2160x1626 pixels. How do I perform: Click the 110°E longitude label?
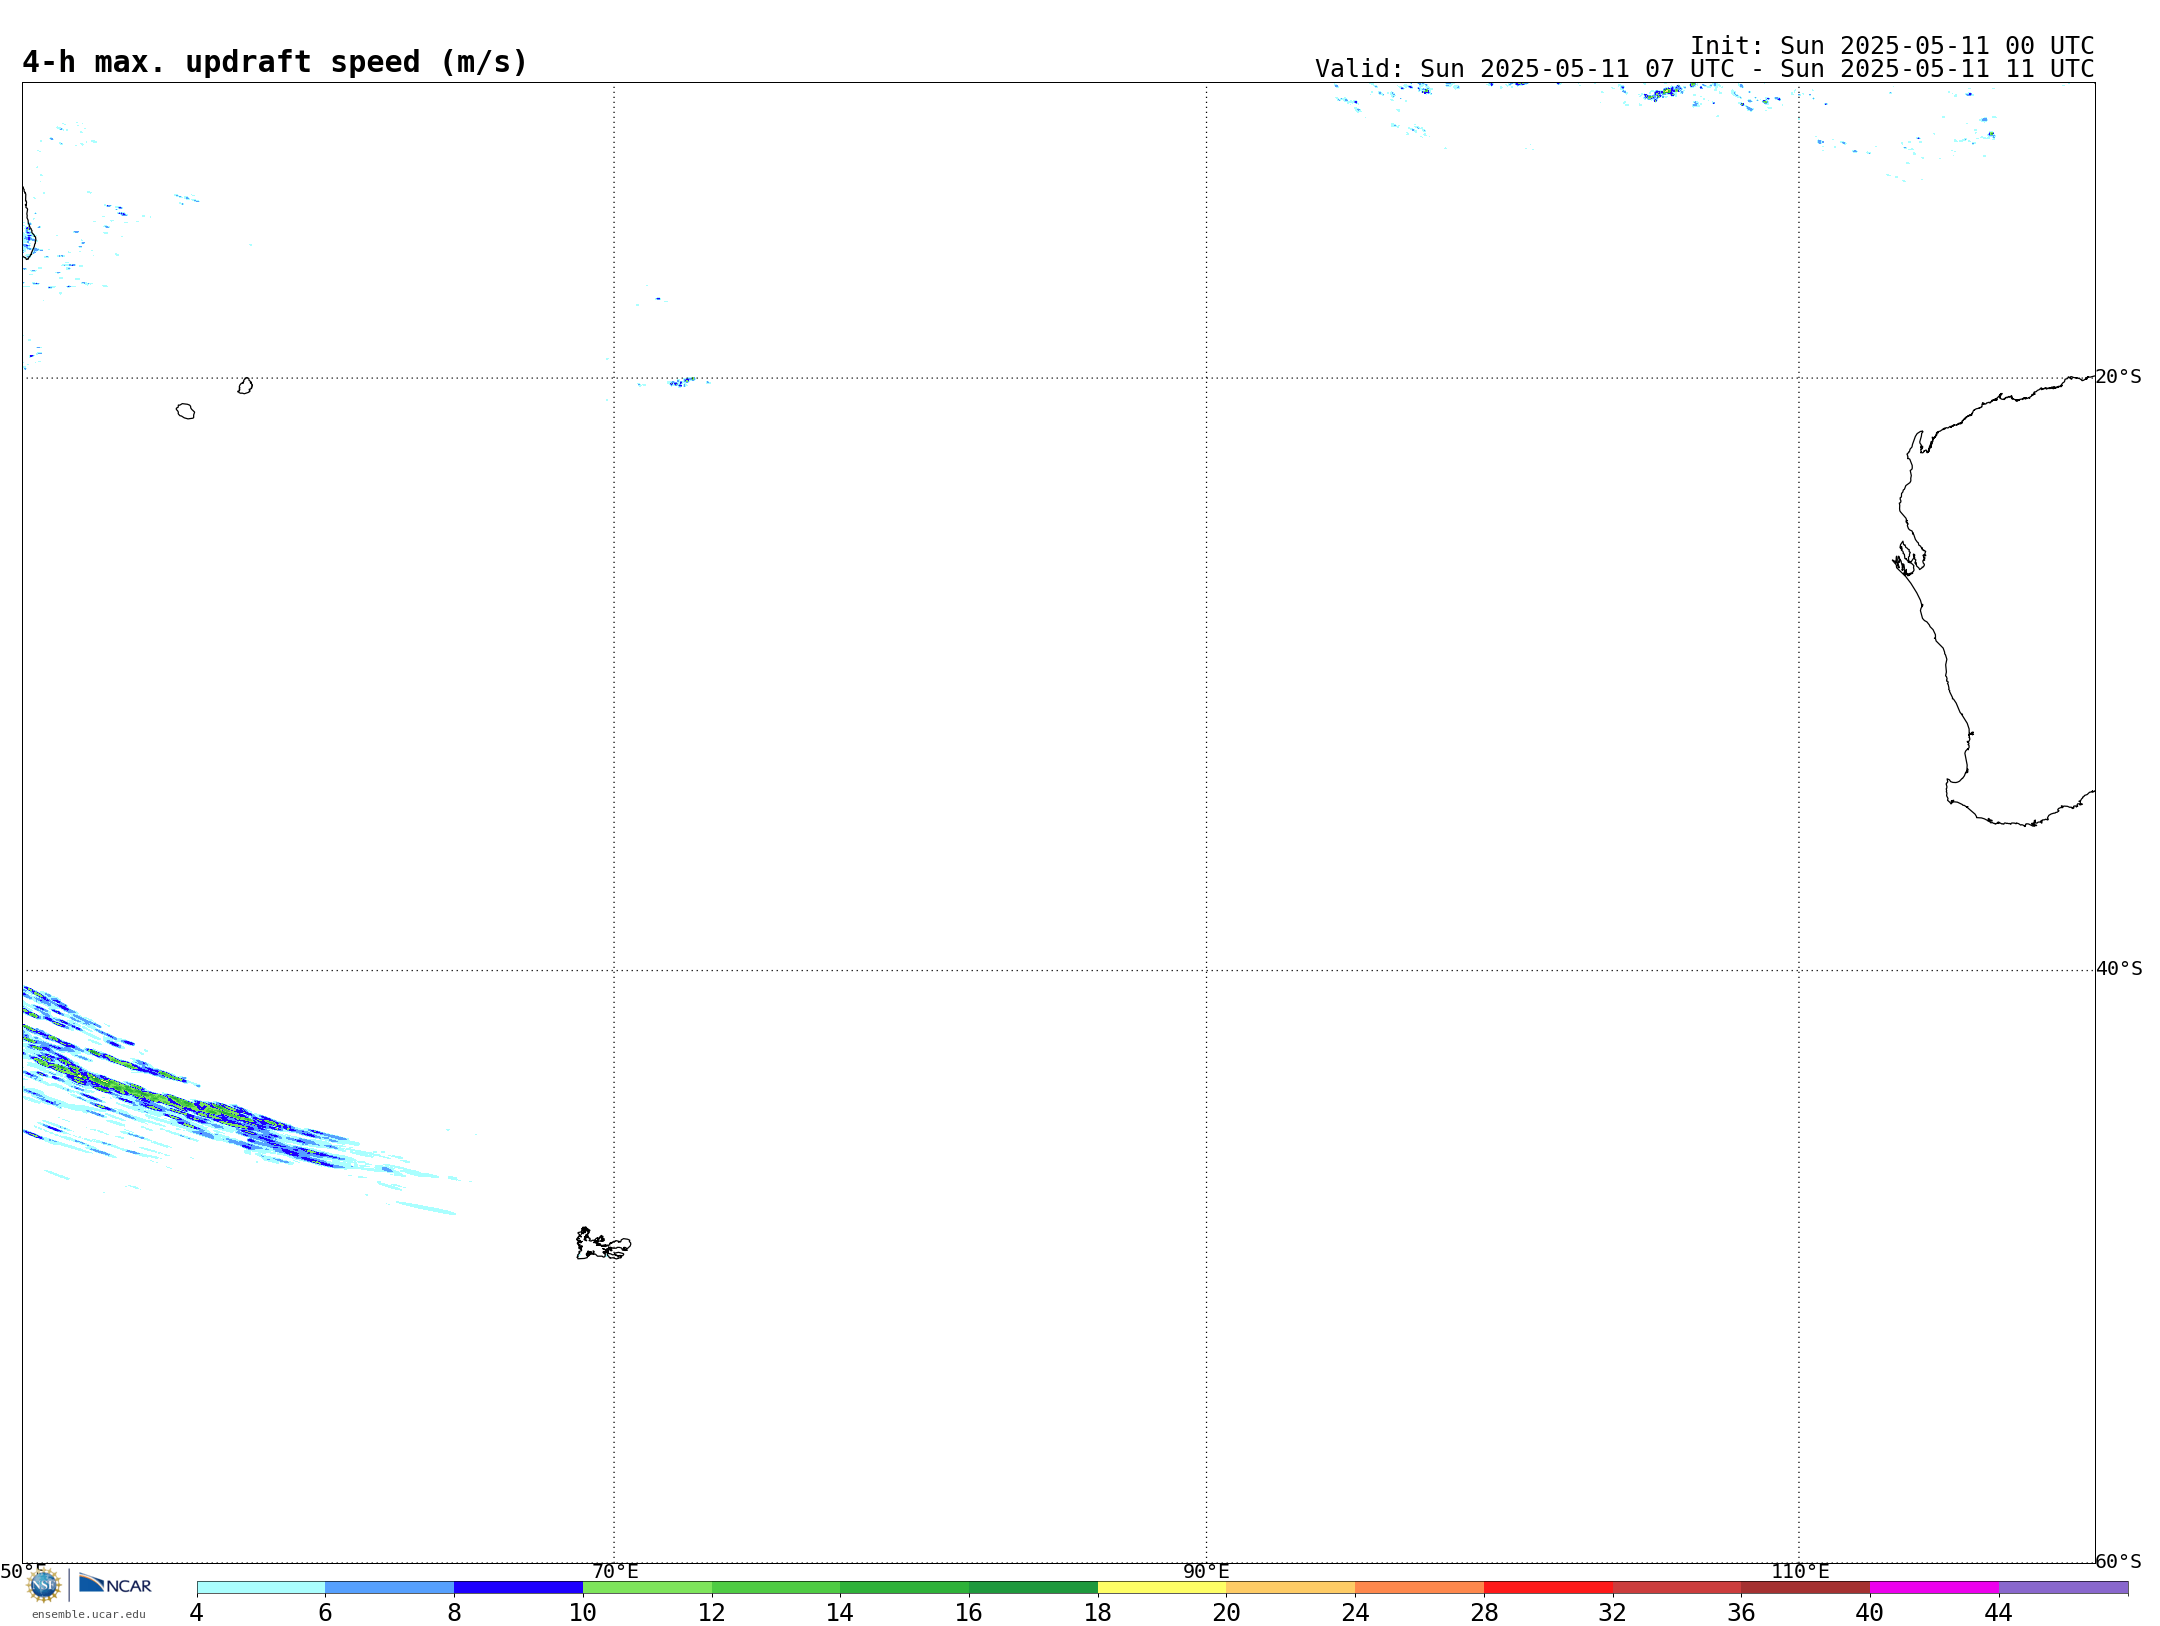coord(1800,1571)
